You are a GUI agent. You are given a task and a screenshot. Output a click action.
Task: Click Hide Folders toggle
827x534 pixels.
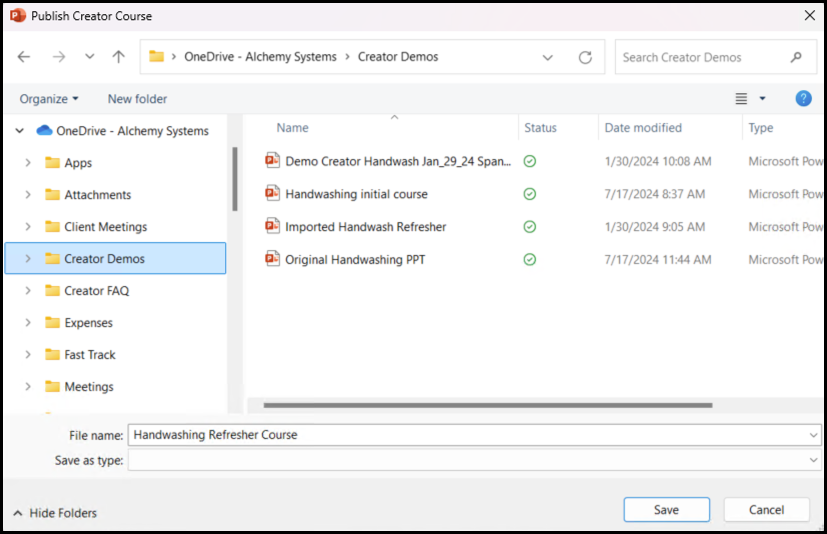[55, 513]
